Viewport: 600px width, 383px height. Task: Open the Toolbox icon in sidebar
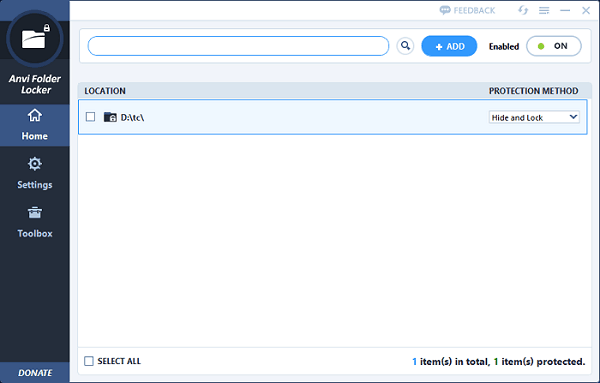[35, 212]
